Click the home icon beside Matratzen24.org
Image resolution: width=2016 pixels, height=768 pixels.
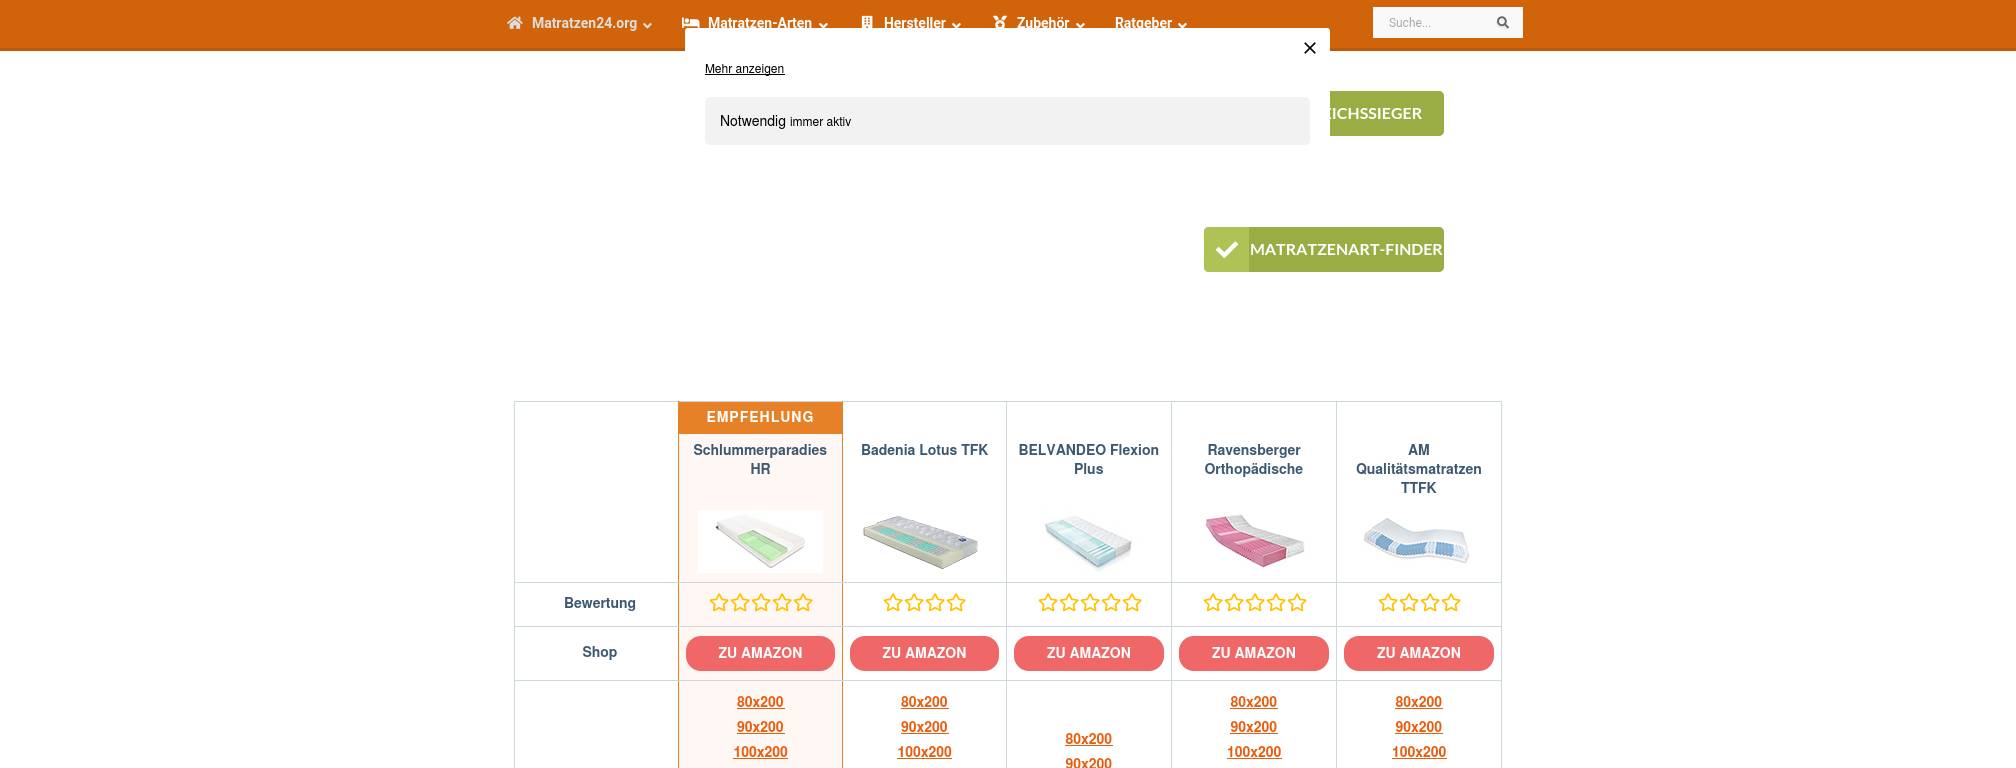[514, 23]
